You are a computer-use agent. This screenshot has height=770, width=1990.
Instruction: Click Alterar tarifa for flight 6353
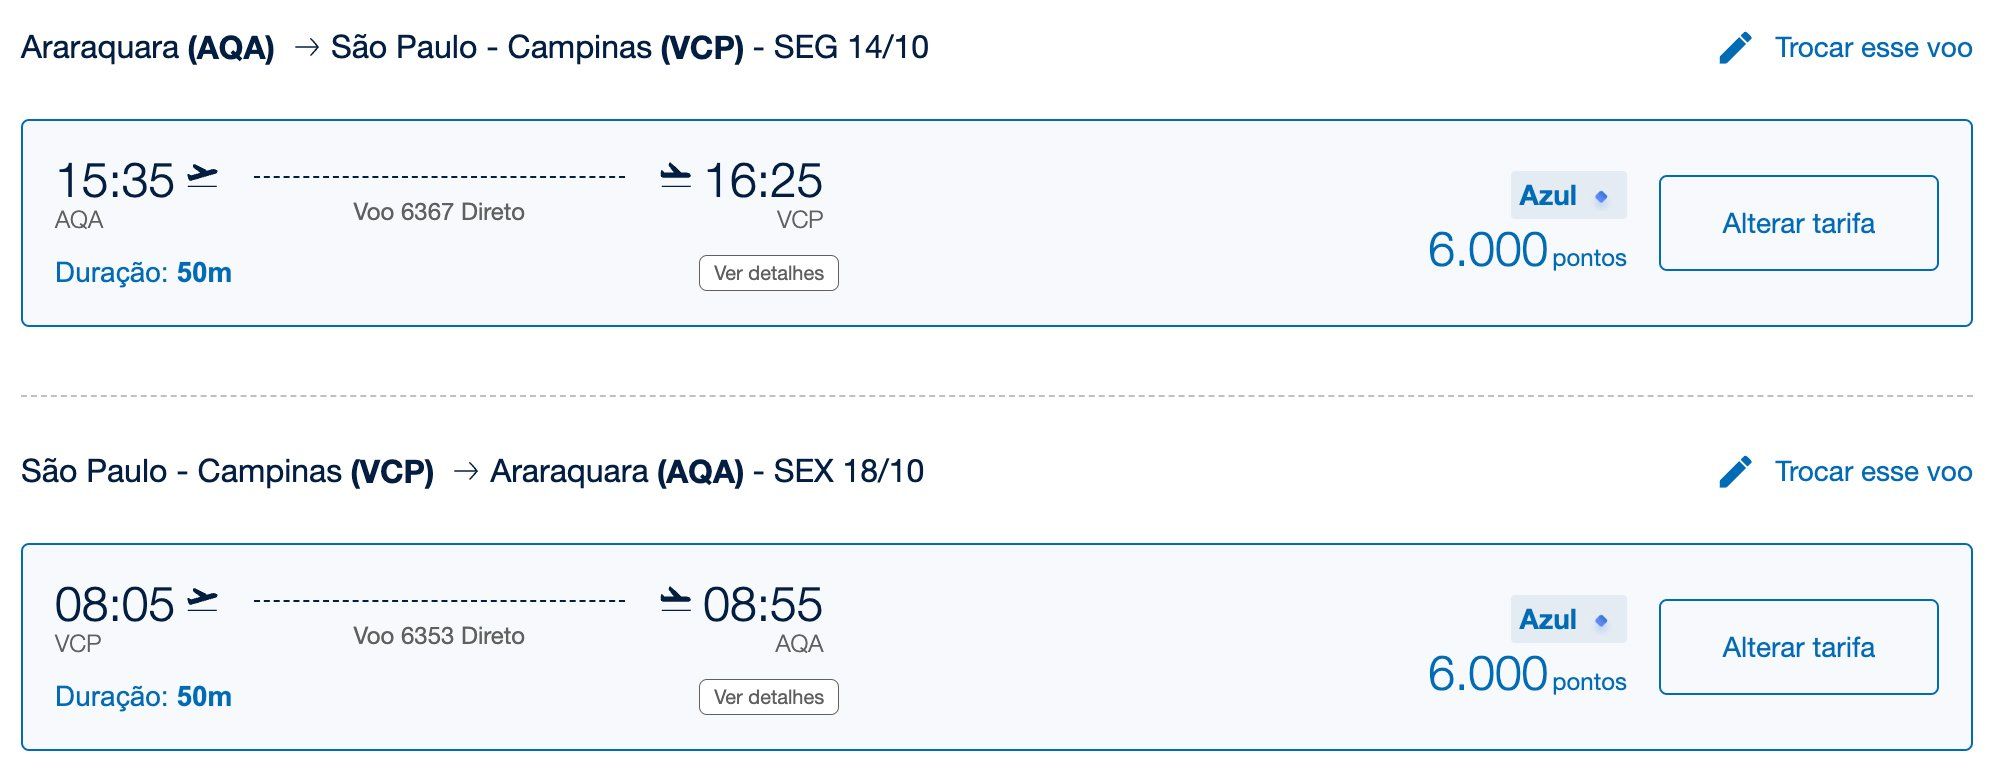point(1798,647)
